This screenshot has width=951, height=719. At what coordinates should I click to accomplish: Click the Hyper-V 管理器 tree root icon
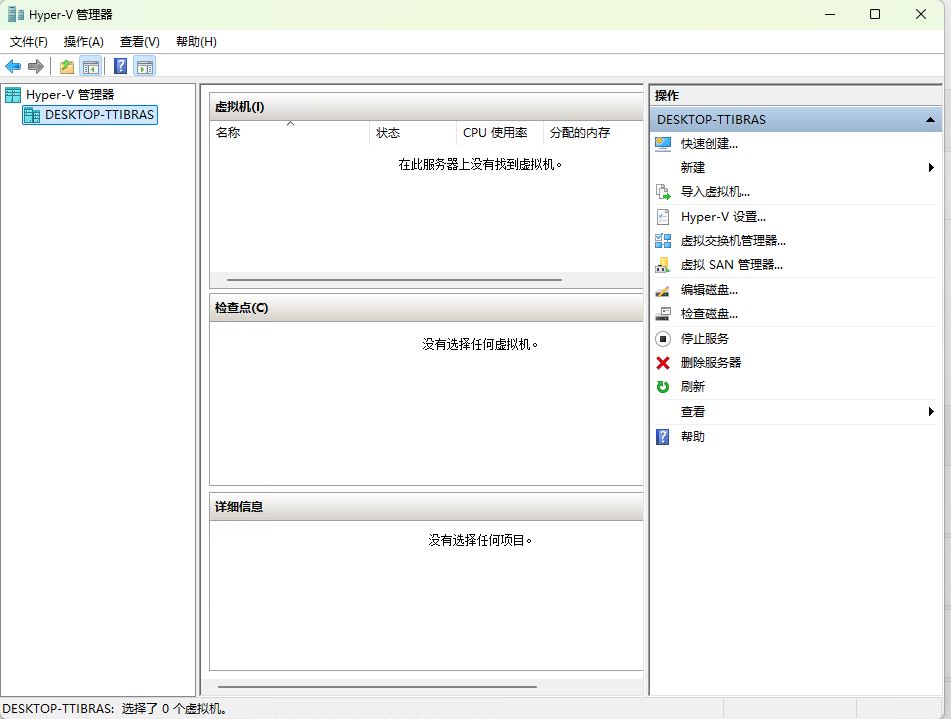(x=13, y=95)
